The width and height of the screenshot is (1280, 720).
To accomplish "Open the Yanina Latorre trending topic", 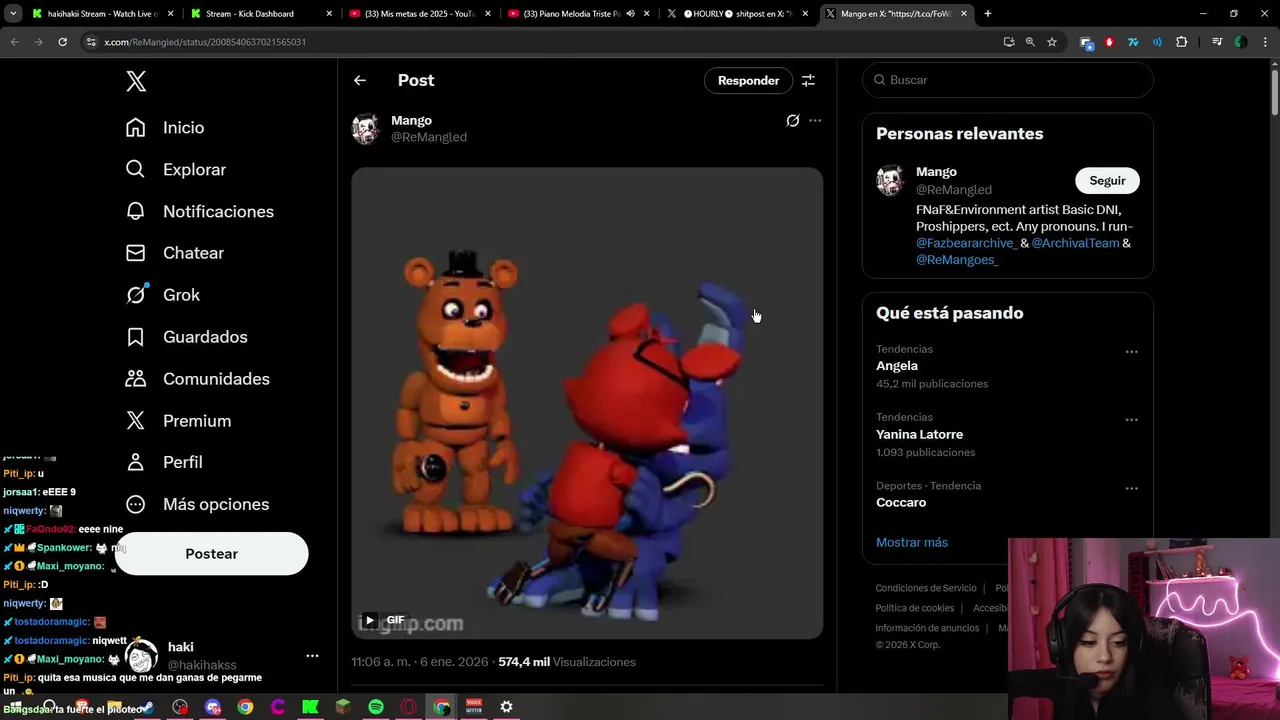I will [x=919, y=435].
